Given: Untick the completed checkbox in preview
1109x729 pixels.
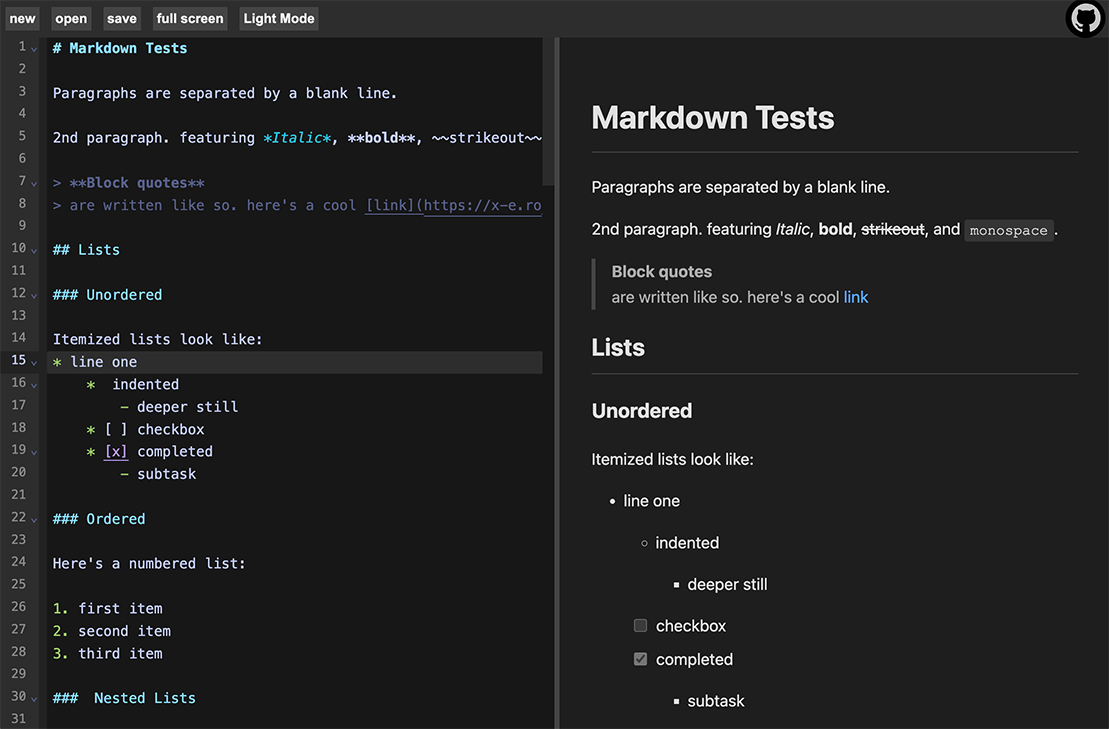Looking at the screenshot, I should point(640,659).
